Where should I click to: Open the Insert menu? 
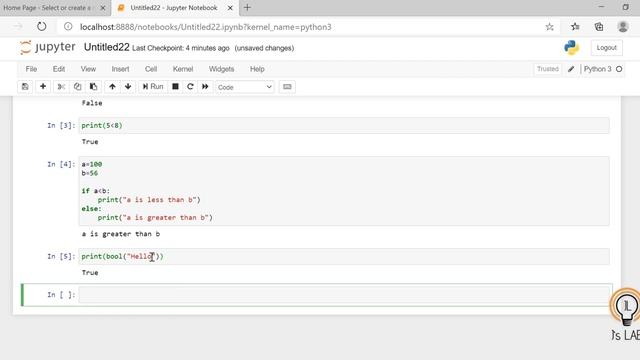point(120,69)
